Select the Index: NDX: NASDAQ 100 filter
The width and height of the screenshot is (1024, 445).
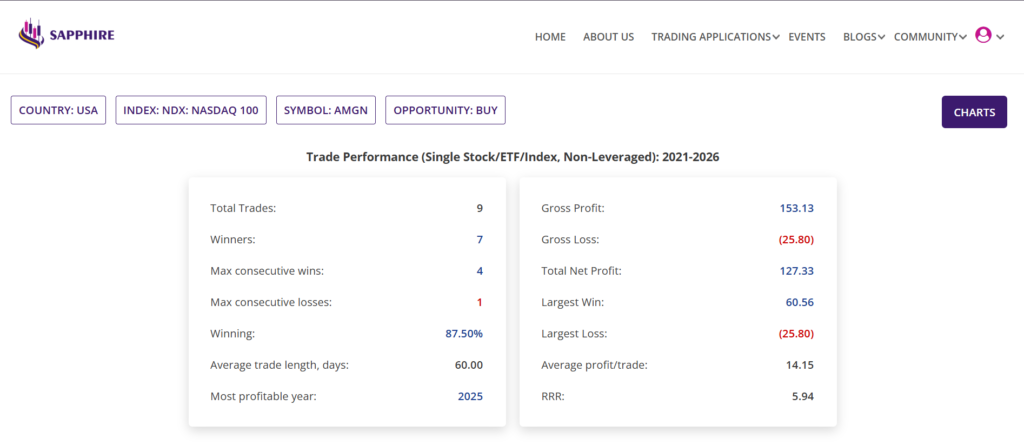pyautogui.click(x=191, y=110)
